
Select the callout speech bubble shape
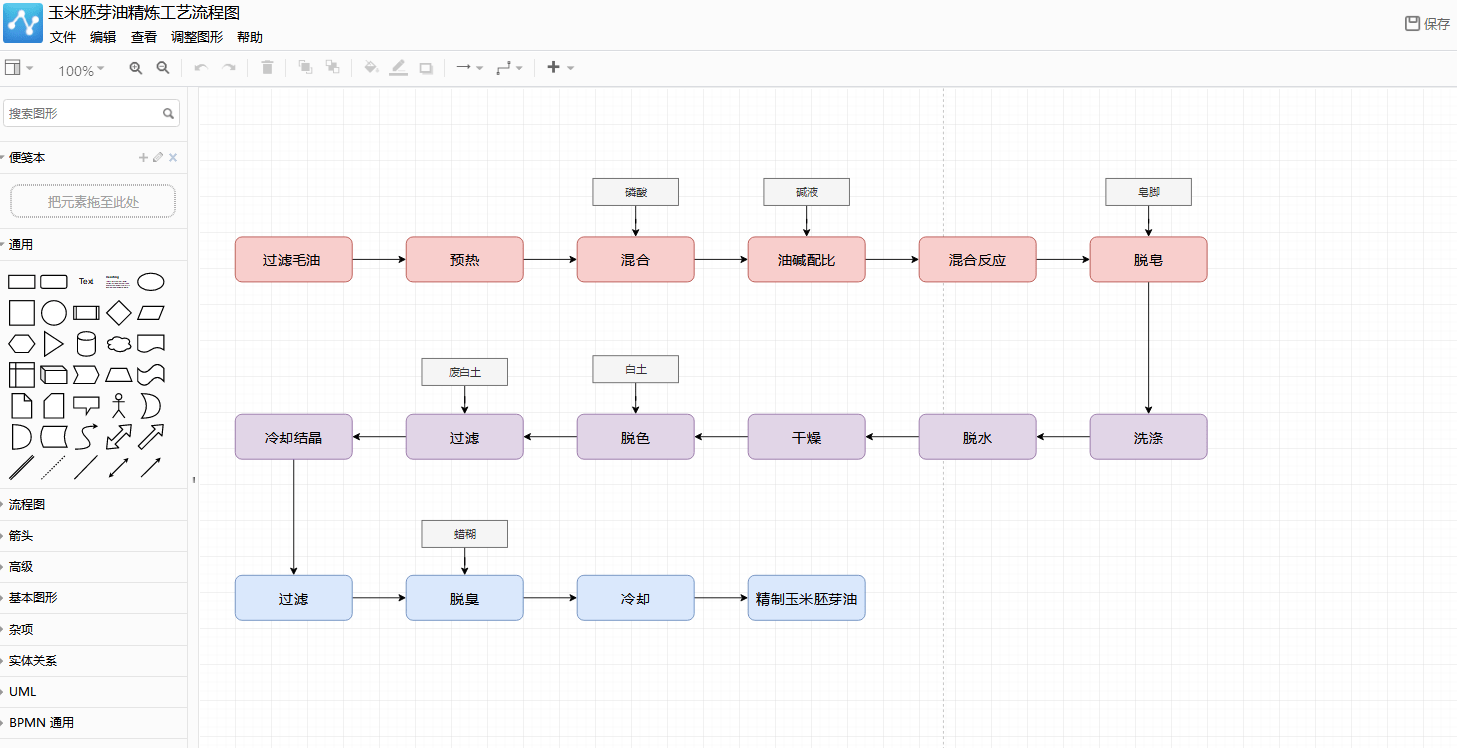[86, 405]
